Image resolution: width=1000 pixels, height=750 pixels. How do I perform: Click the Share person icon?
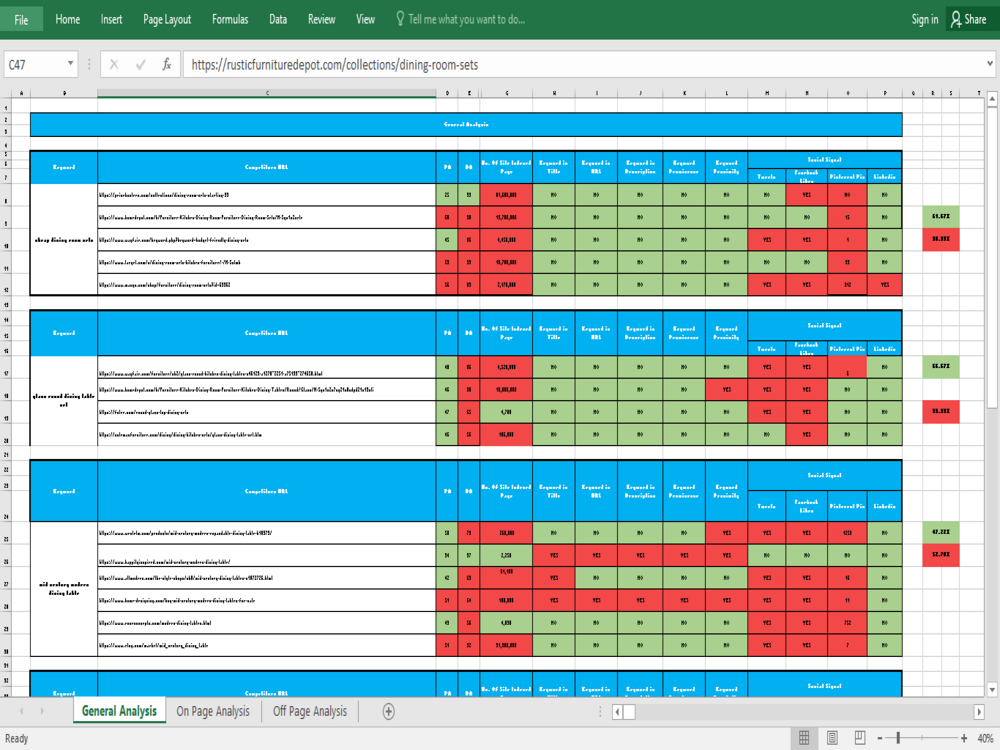(956, 19)
